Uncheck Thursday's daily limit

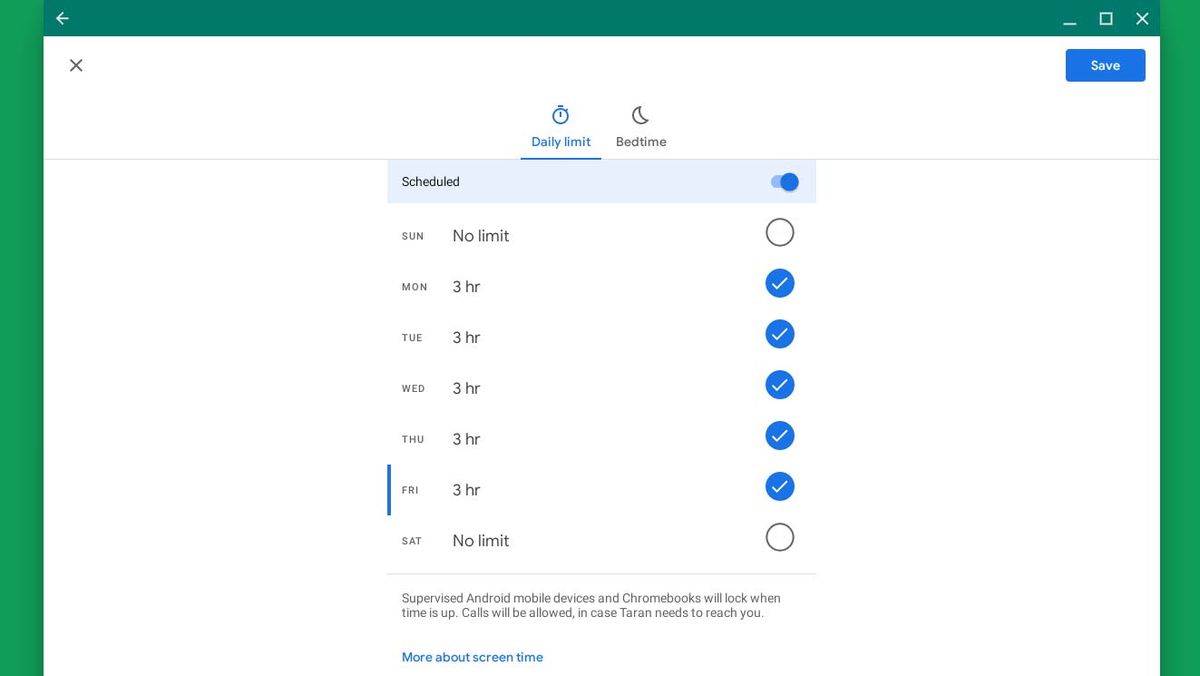[x=780, y=435]
